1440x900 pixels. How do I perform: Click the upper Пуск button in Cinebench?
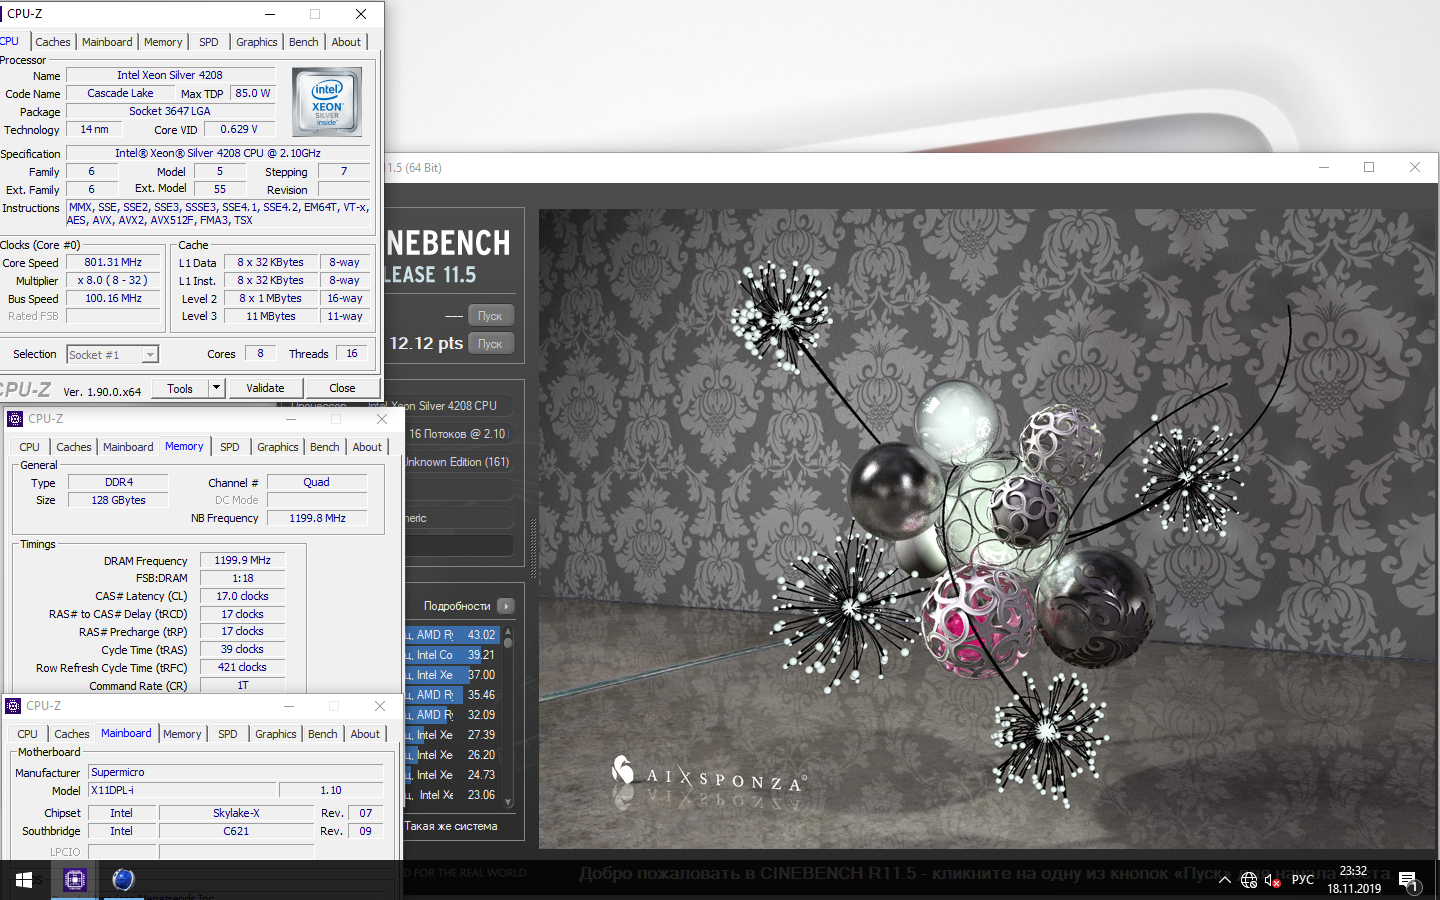pos(490,315)
